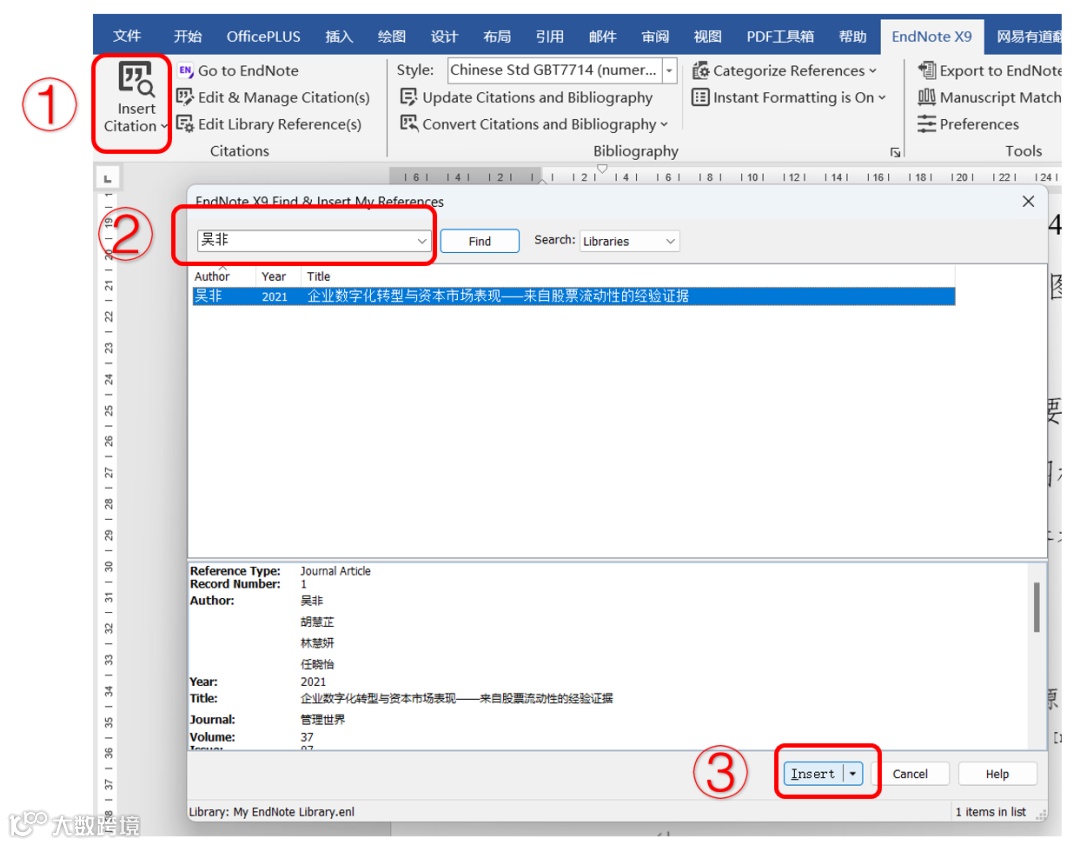1080x845 pixels.
Task: Switch to the 审阅 tab
Action: pos(655,36)
